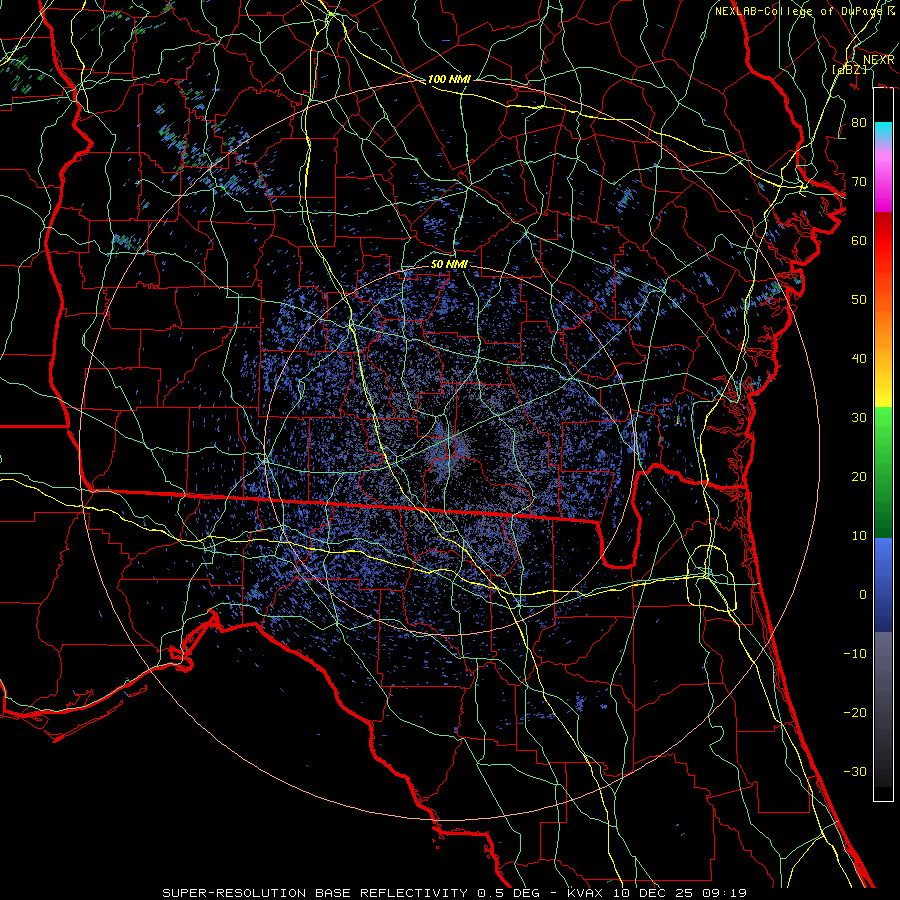Click the -20 dBZ scale label
900x900 pixels.
(x=855, y=712)
